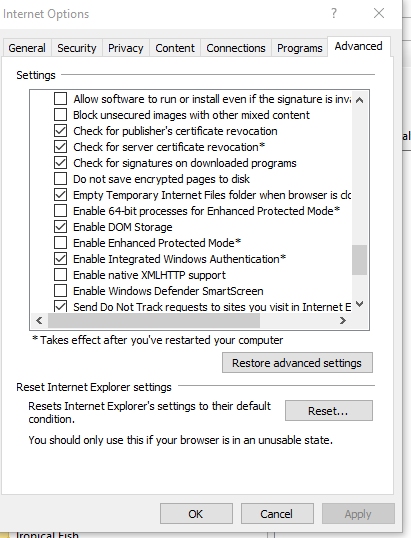Click the Reset... button
The height and width of the screenshot is (538, 411).
point(329,411)
